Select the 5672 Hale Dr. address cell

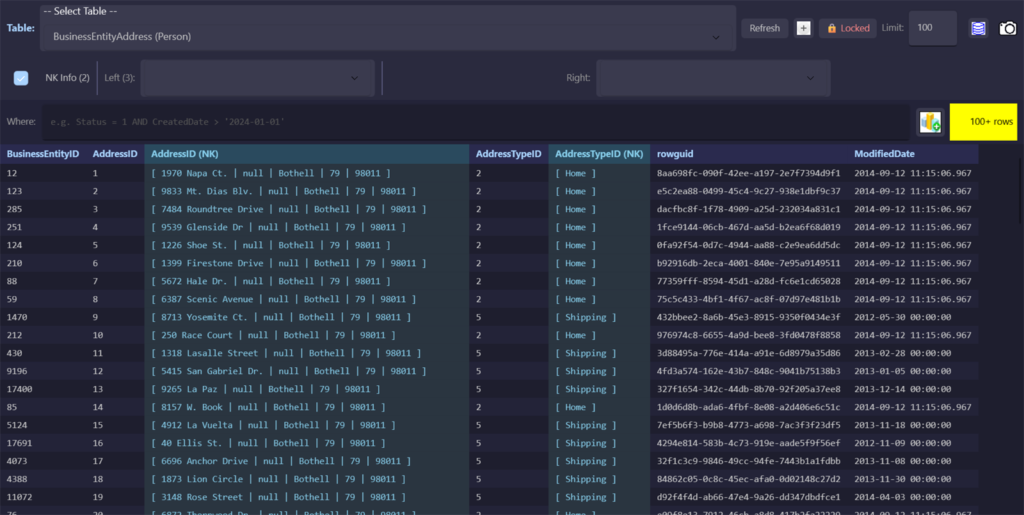(306, 281)
